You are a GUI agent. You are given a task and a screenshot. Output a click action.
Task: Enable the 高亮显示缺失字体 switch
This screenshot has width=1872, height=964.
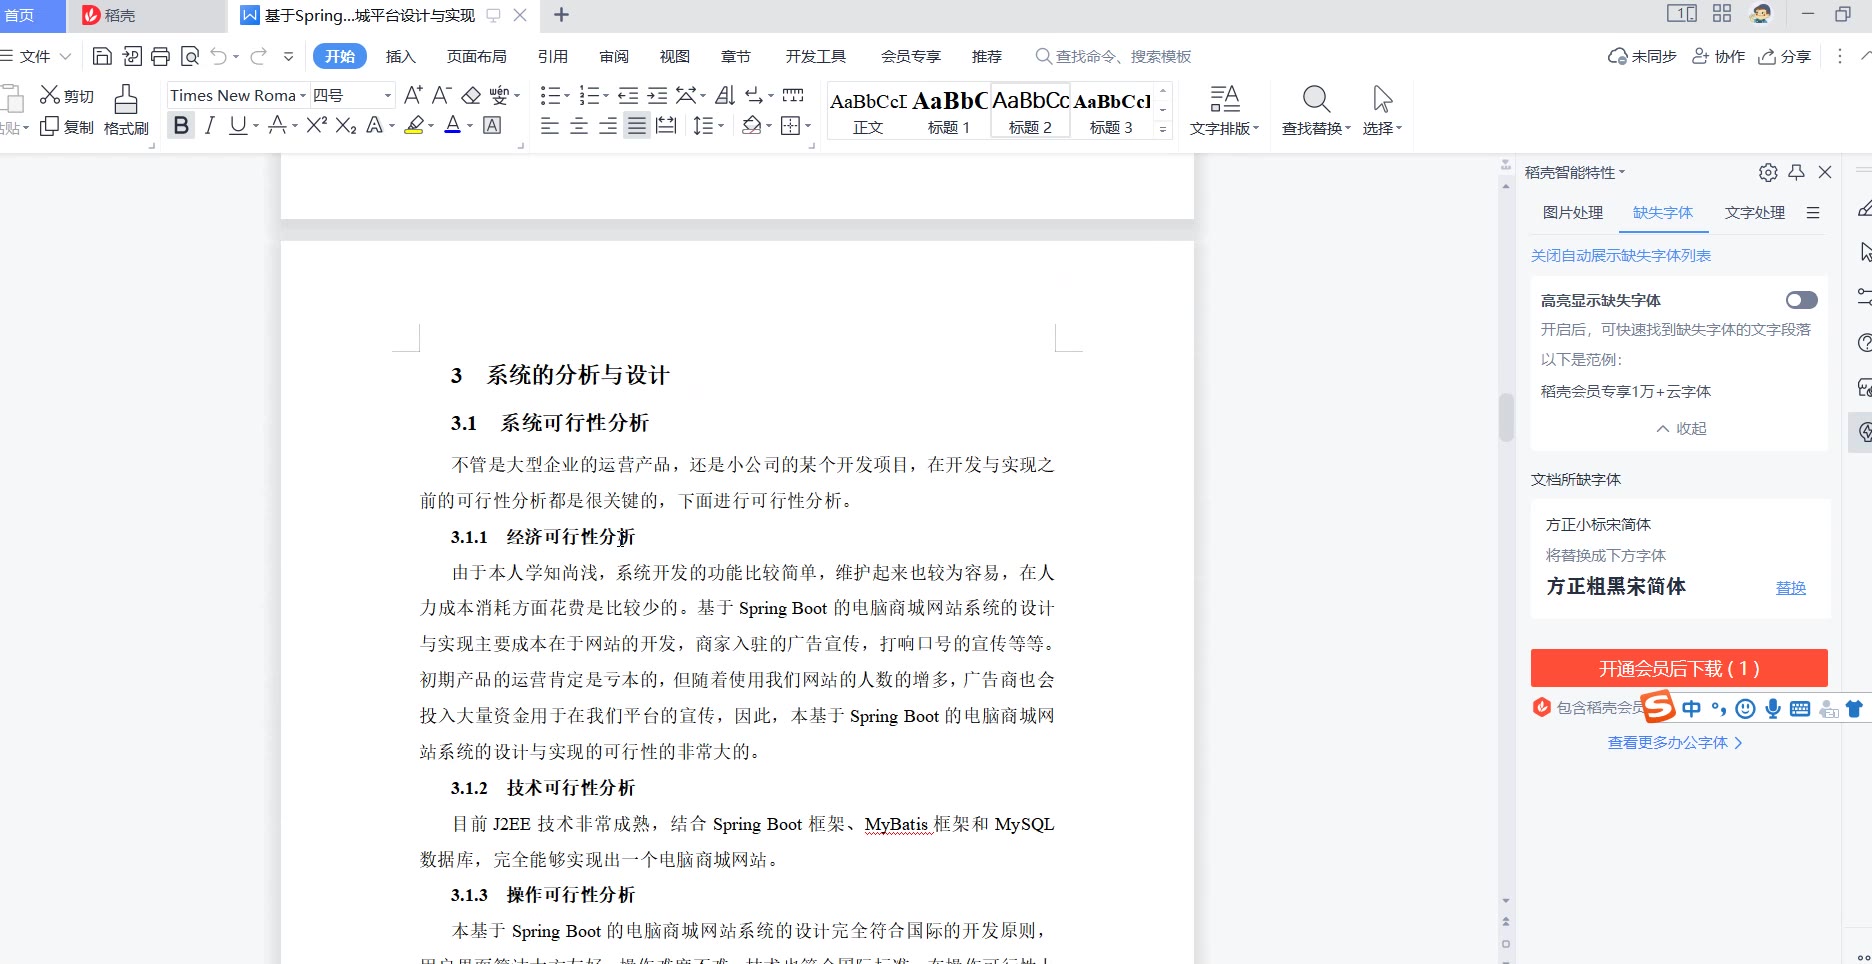tap(1801, 300)
